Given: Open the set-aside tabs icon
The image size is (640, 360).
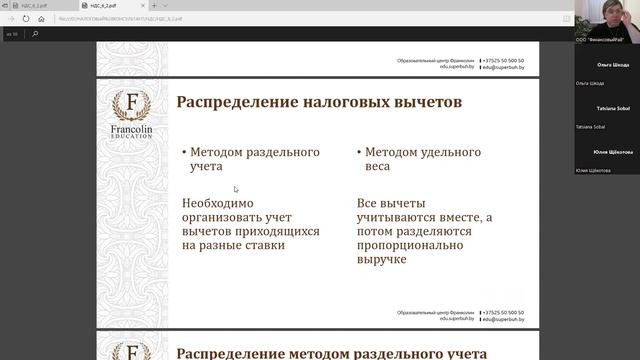Looking at the screenshot, I should pyautogui.click(x=4, y=6).
